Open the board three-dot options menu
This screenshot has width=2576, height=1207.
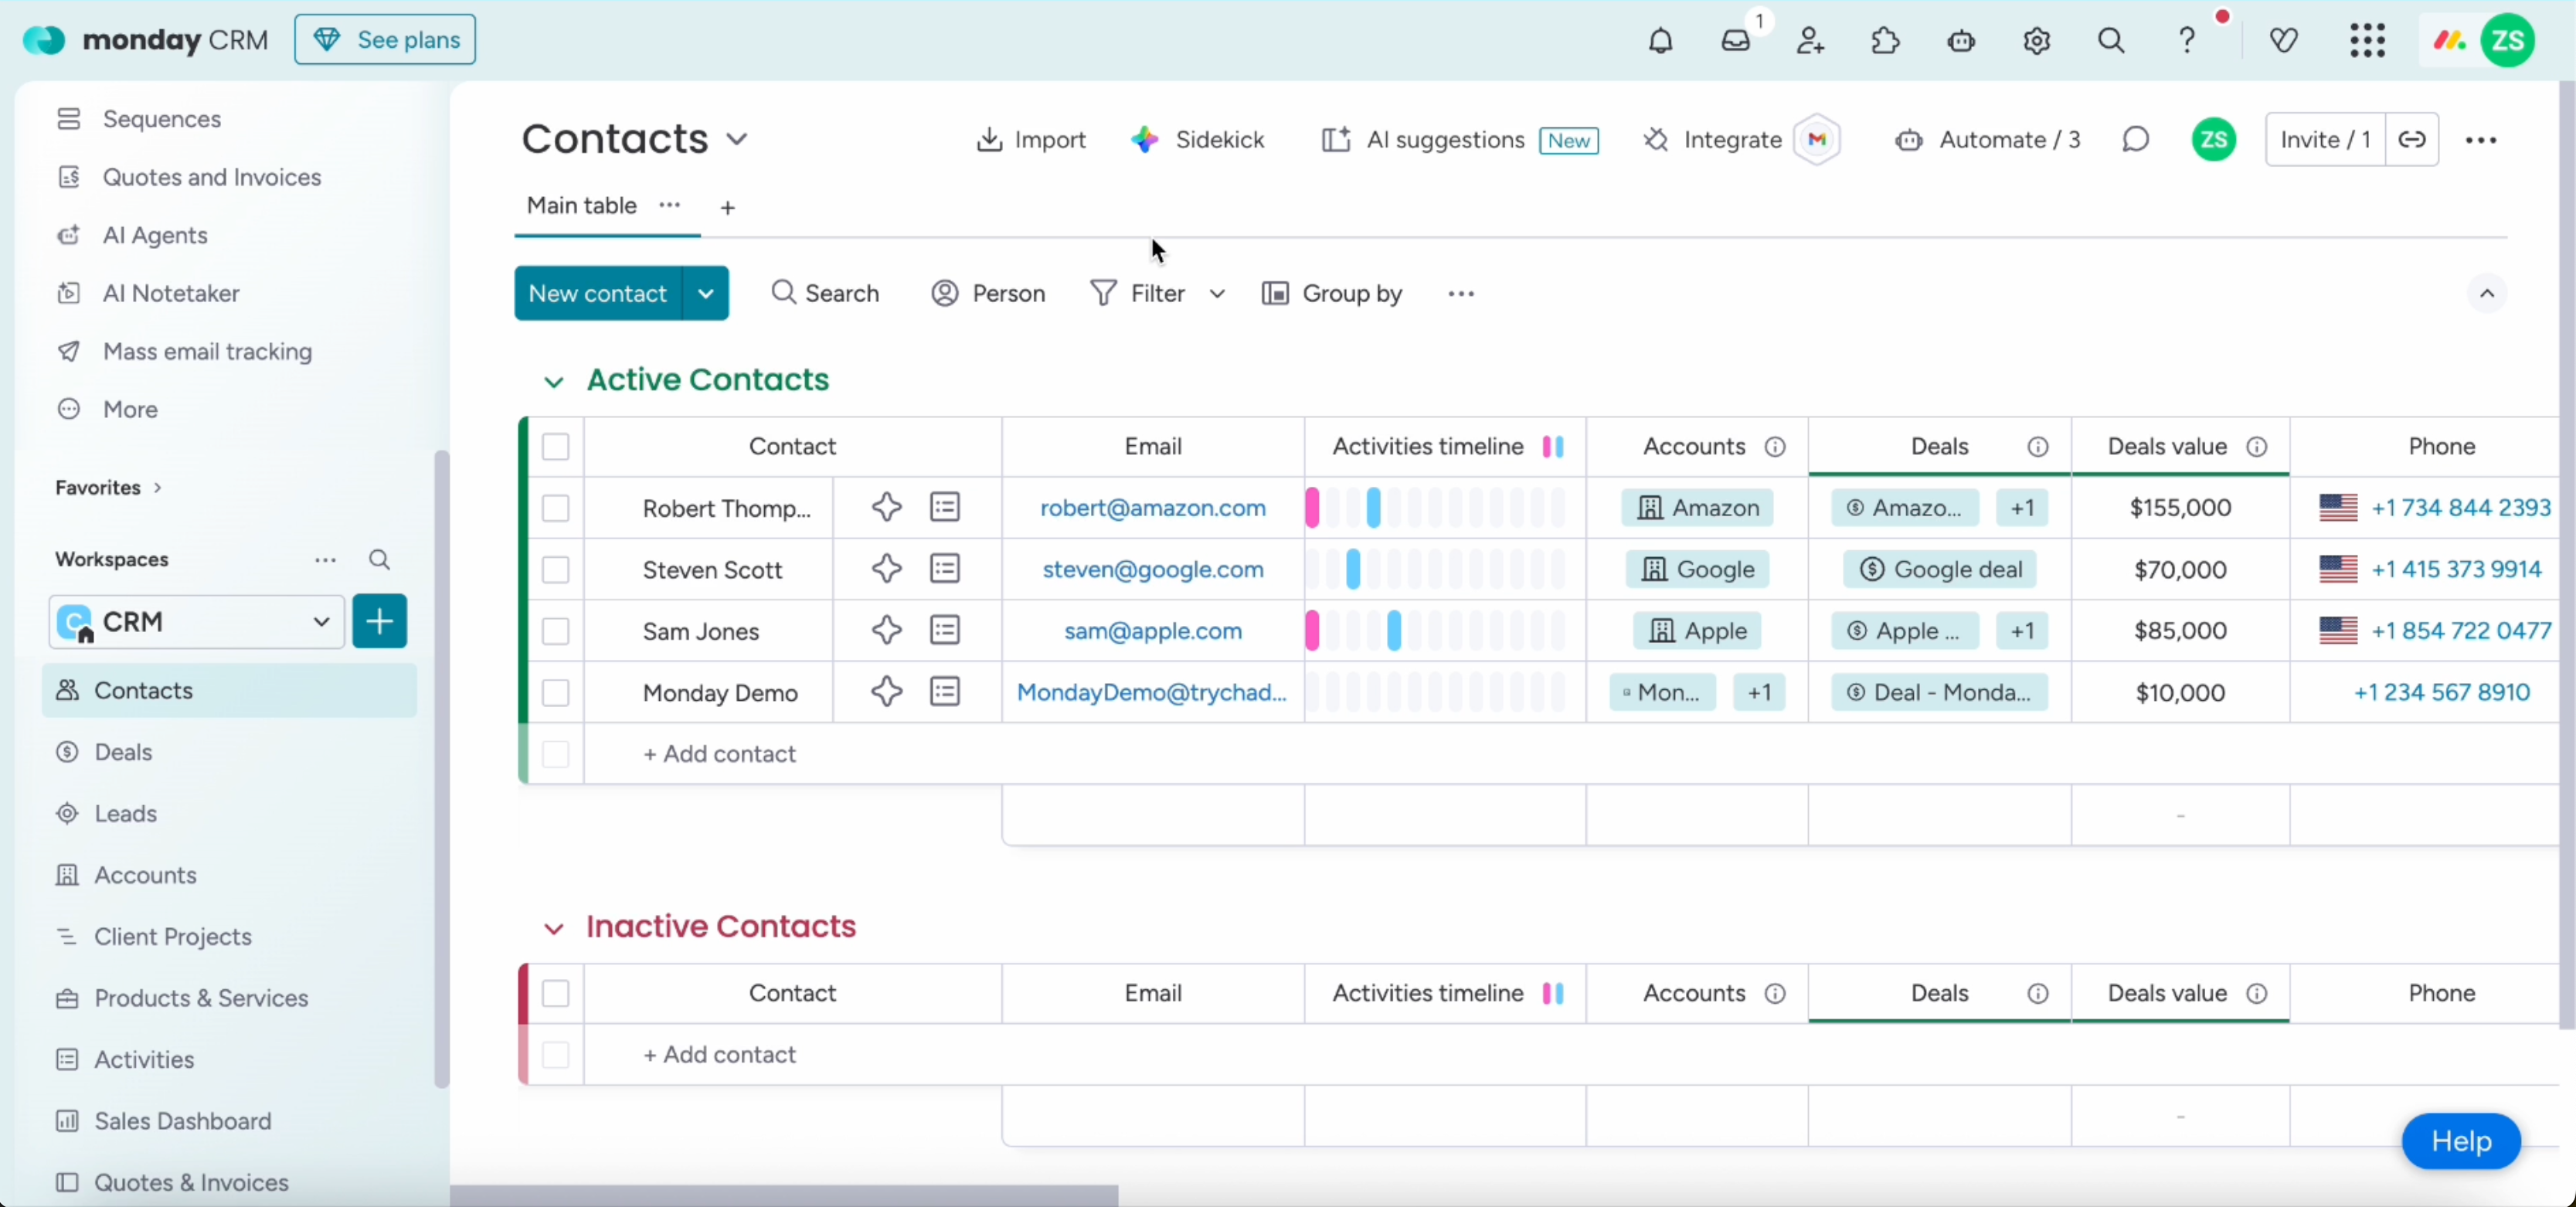(x=2481, y=140)
